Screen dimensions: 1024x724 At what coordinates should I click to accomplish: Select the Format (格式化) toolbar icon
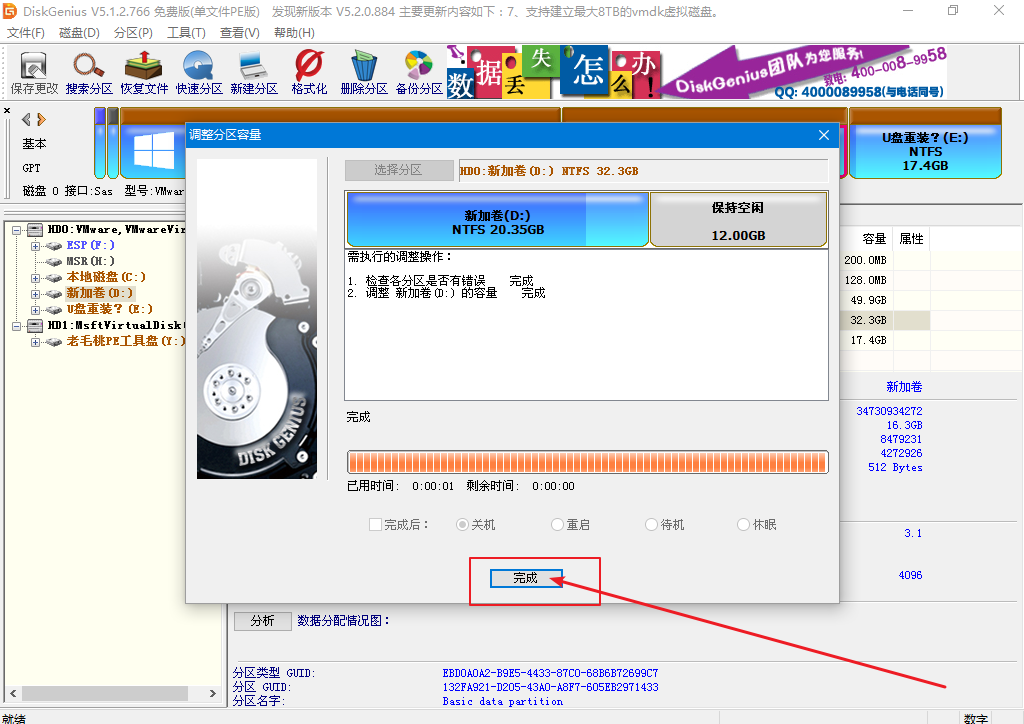pyautogui.click(x=309, y=72)
